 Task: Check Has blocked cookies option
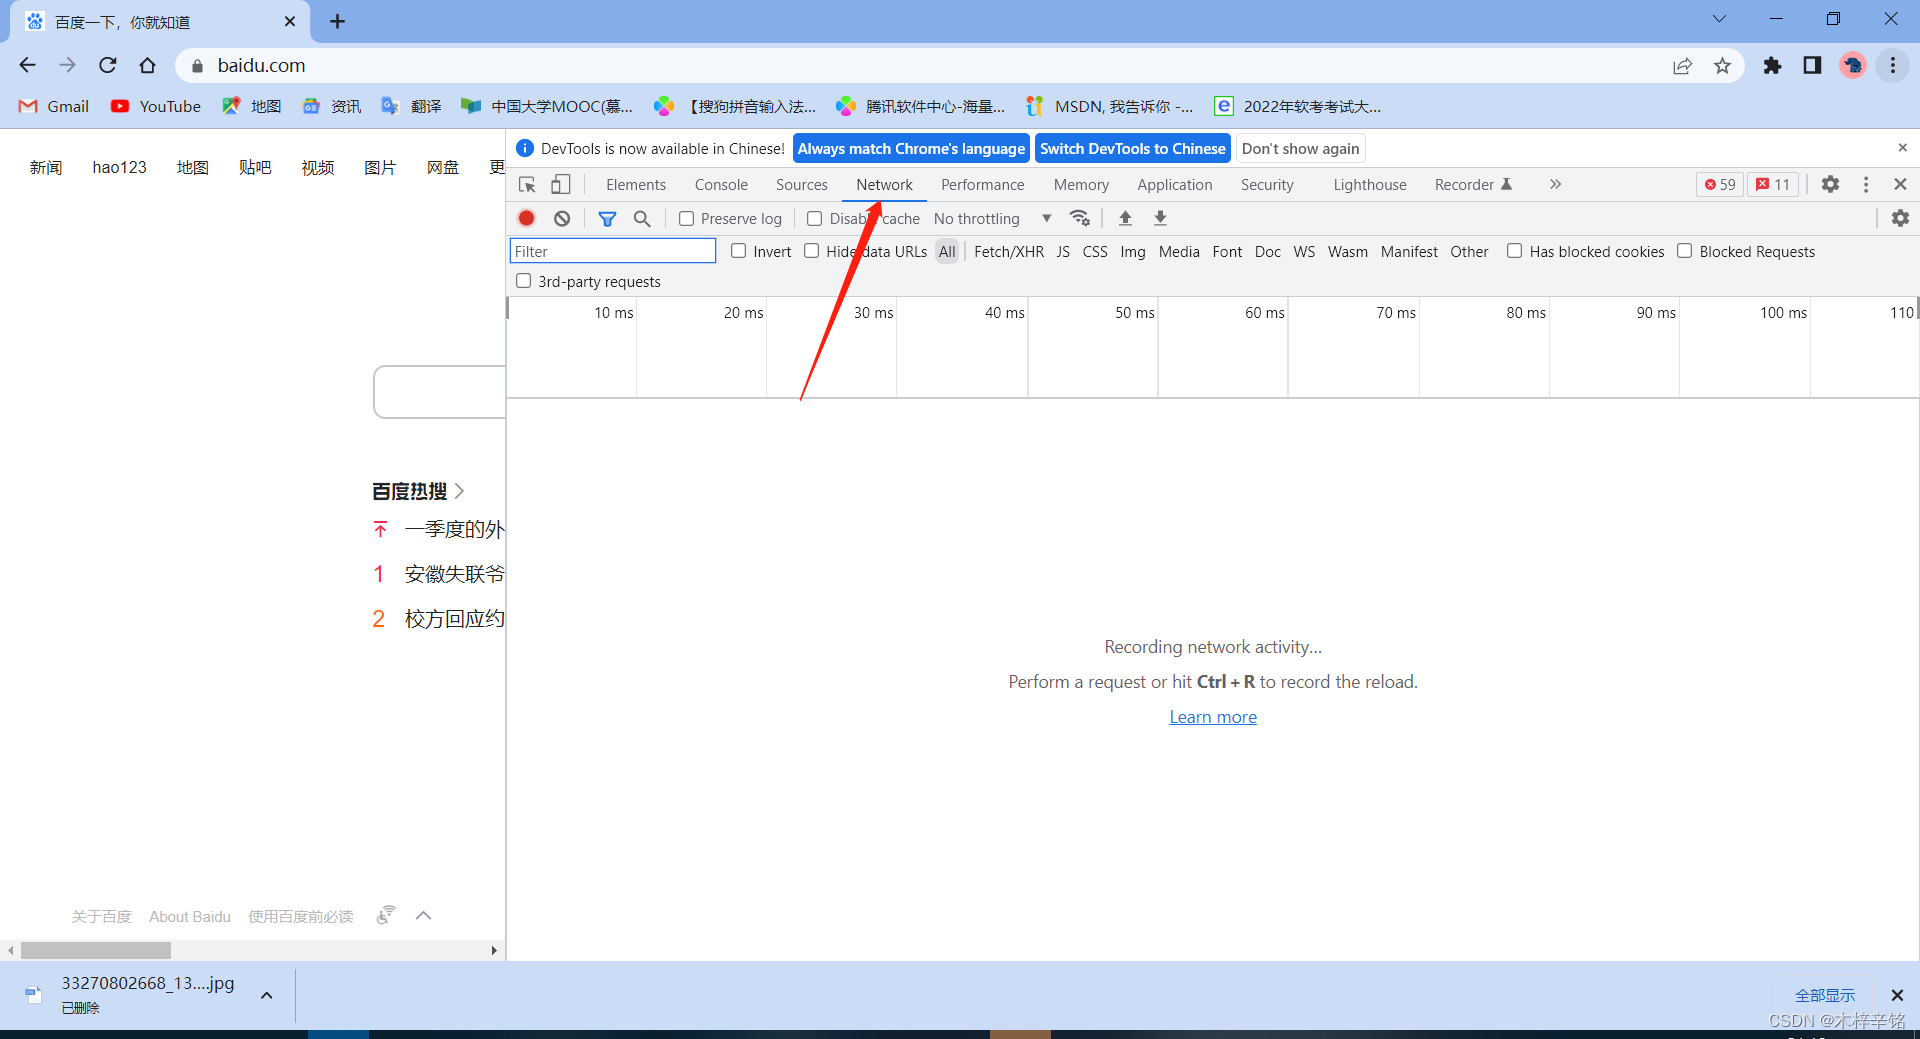click(1514, 251)
